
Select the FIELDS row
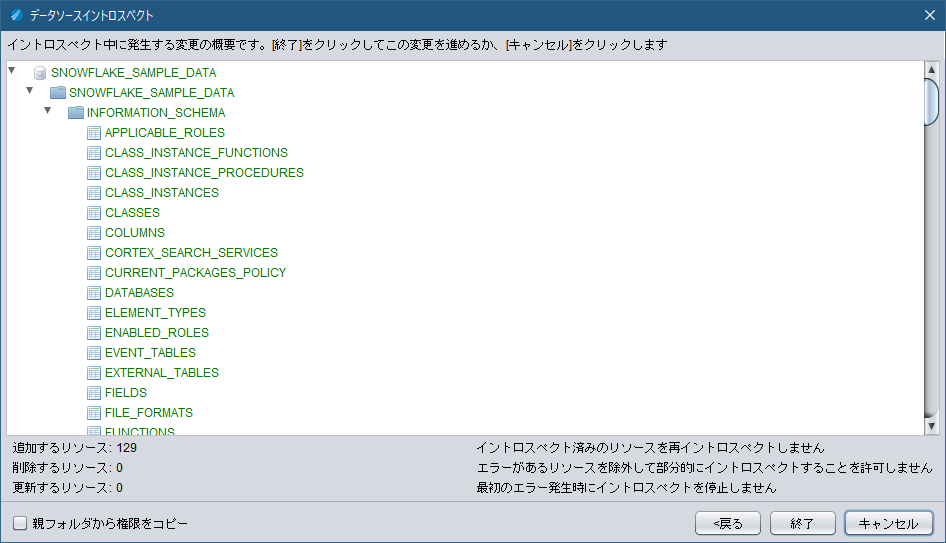125,393
